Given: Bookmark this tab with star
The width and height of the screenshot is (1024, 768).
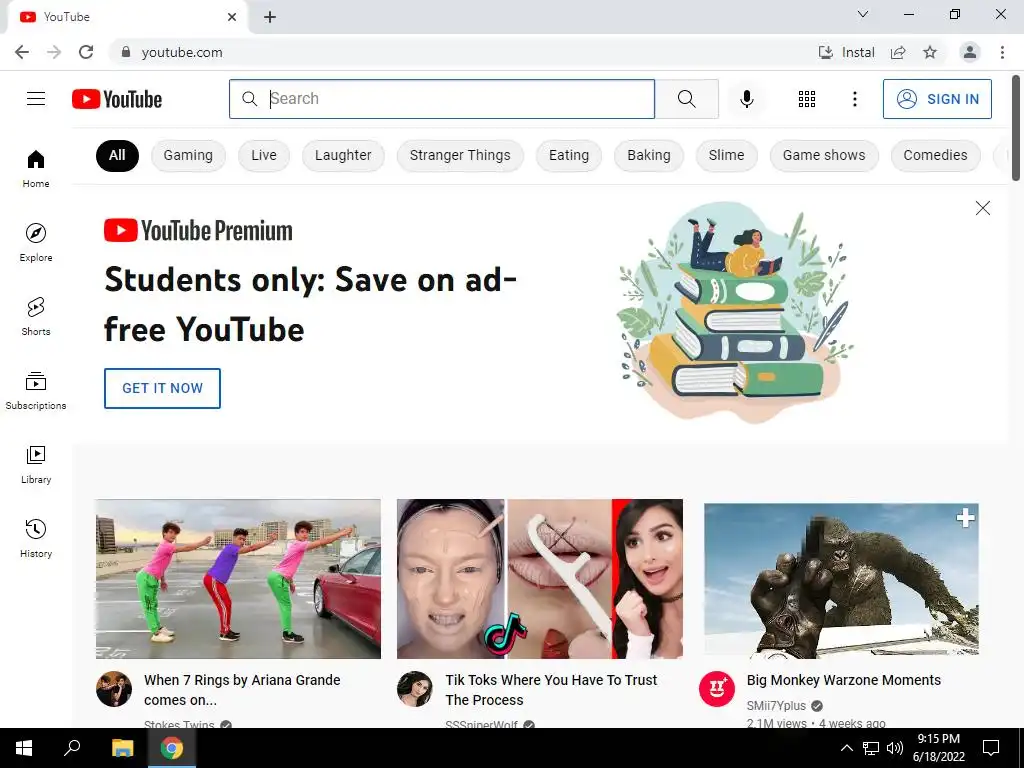Looking at the screenshot, I should point(930,52).
